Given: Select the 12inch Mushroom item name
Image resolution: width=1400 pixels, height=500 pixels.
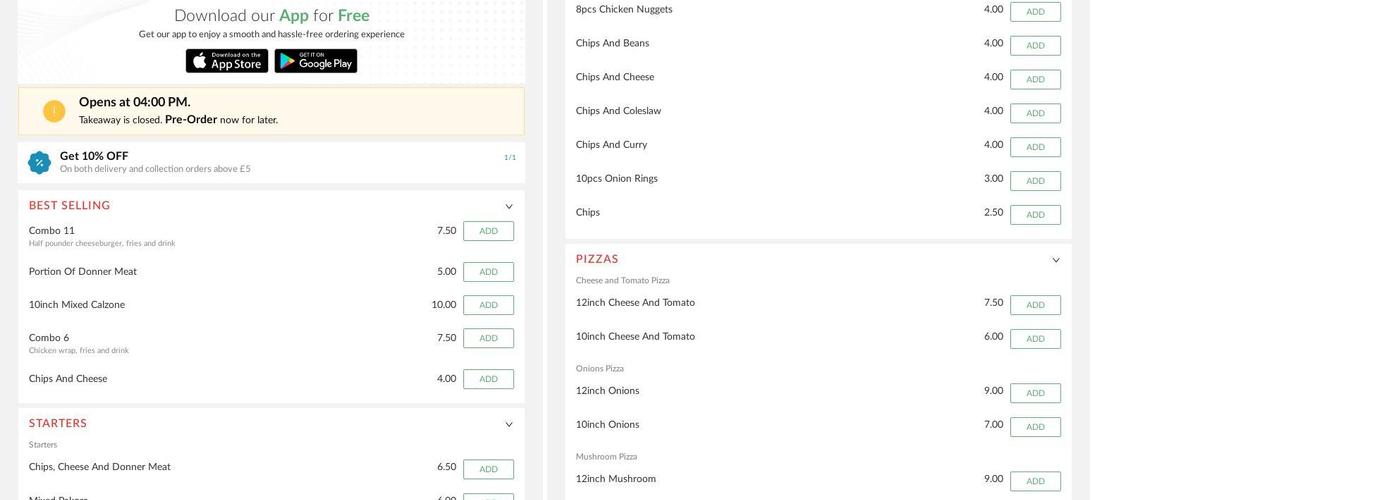Looking at the screenshot, I should point(616,479).
